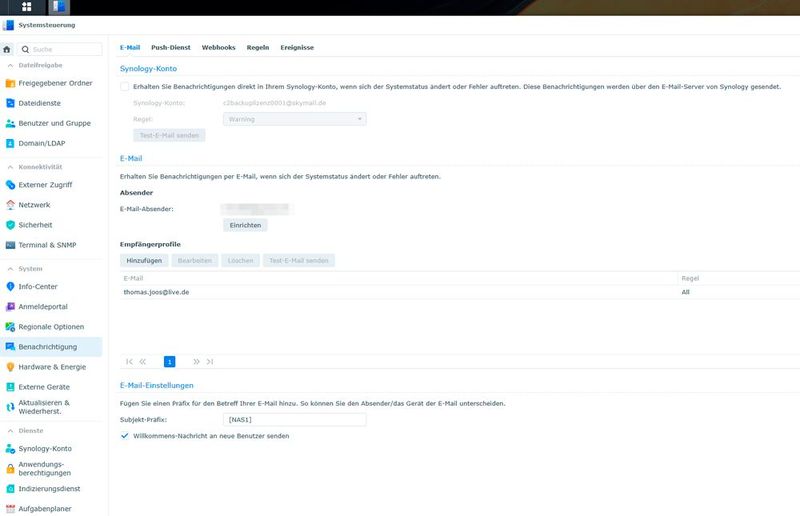Viewport: 800px width, 516px height.
Task: Click the E-Mail column header
Action: click(x=399, y=278)
